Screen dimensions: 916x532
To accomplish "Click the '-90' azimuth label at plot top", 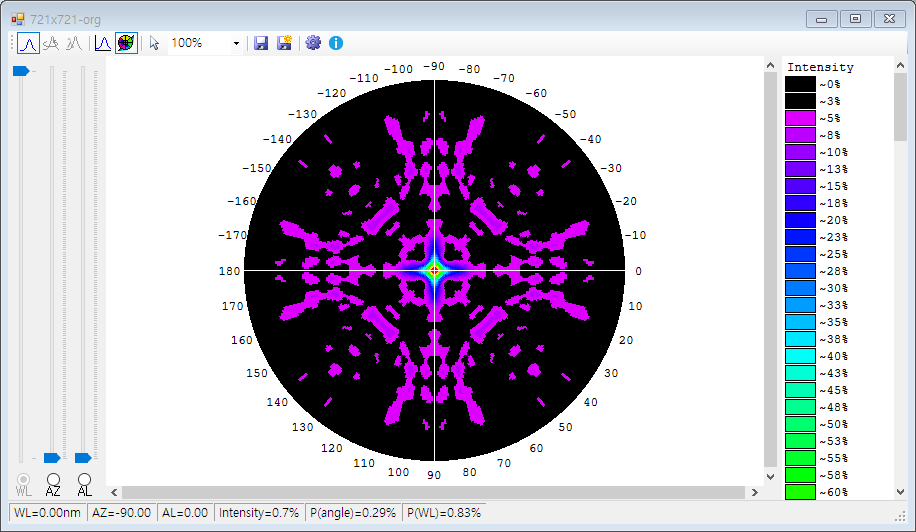I will (433, 66).
